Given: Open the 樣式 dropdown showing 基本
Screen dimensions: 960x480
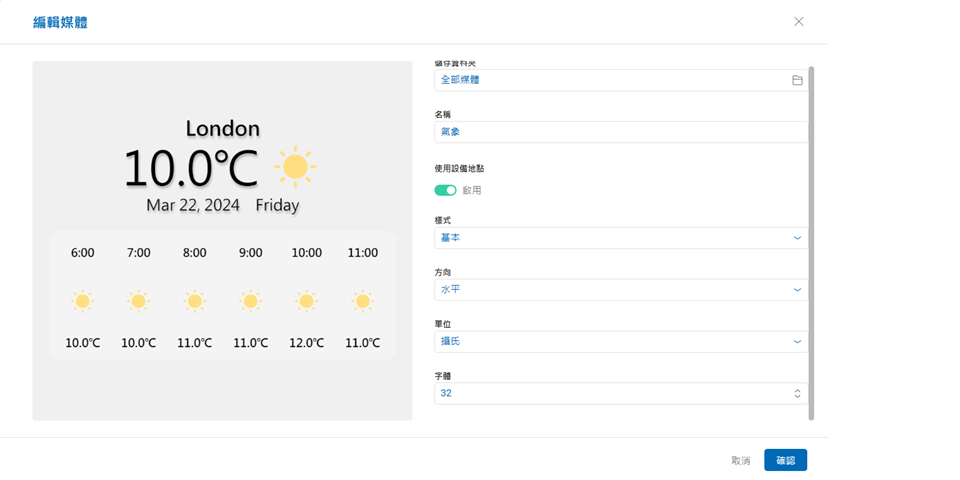Looking at the screenshot, I should (x=620, y=238).
